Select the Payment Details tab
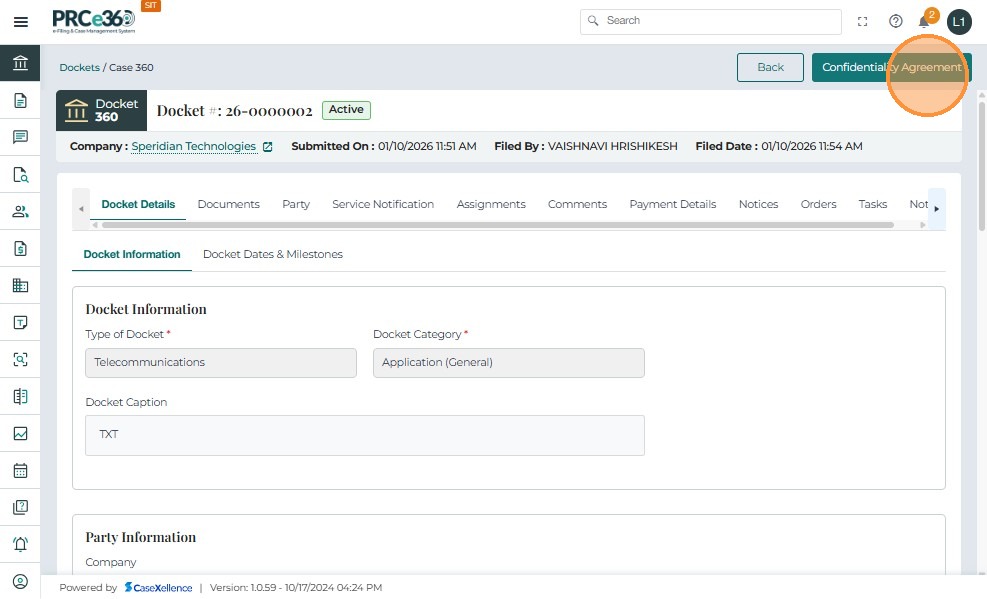Viewport: 987px width, 599px height. coord(672,204)
